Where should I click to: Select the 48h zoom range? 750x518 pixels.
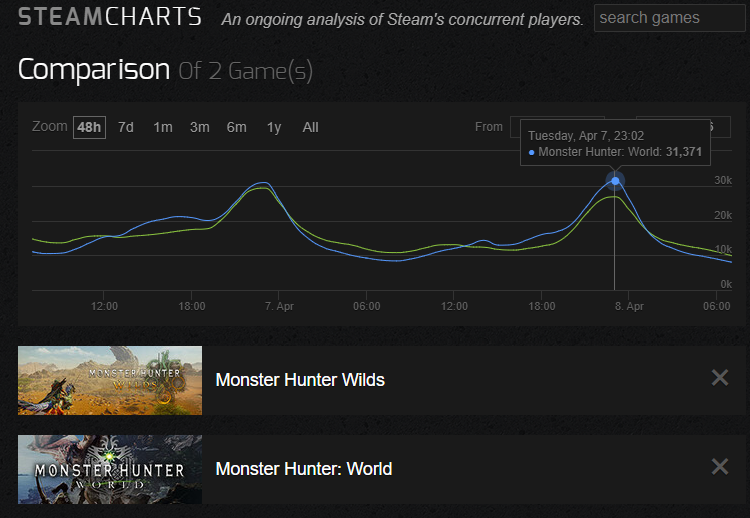pyautogui.click(x=89, y=127)
